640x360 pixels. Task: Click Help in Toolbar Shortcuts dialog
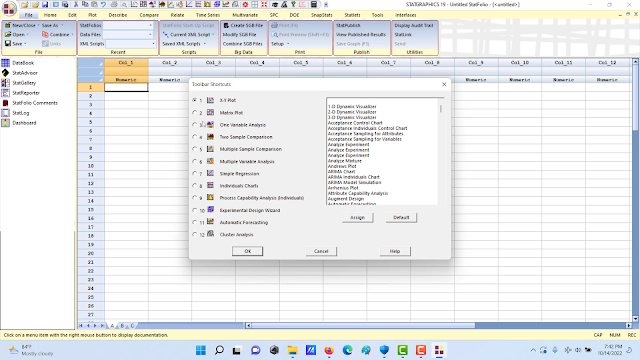(x=395, y=251)
